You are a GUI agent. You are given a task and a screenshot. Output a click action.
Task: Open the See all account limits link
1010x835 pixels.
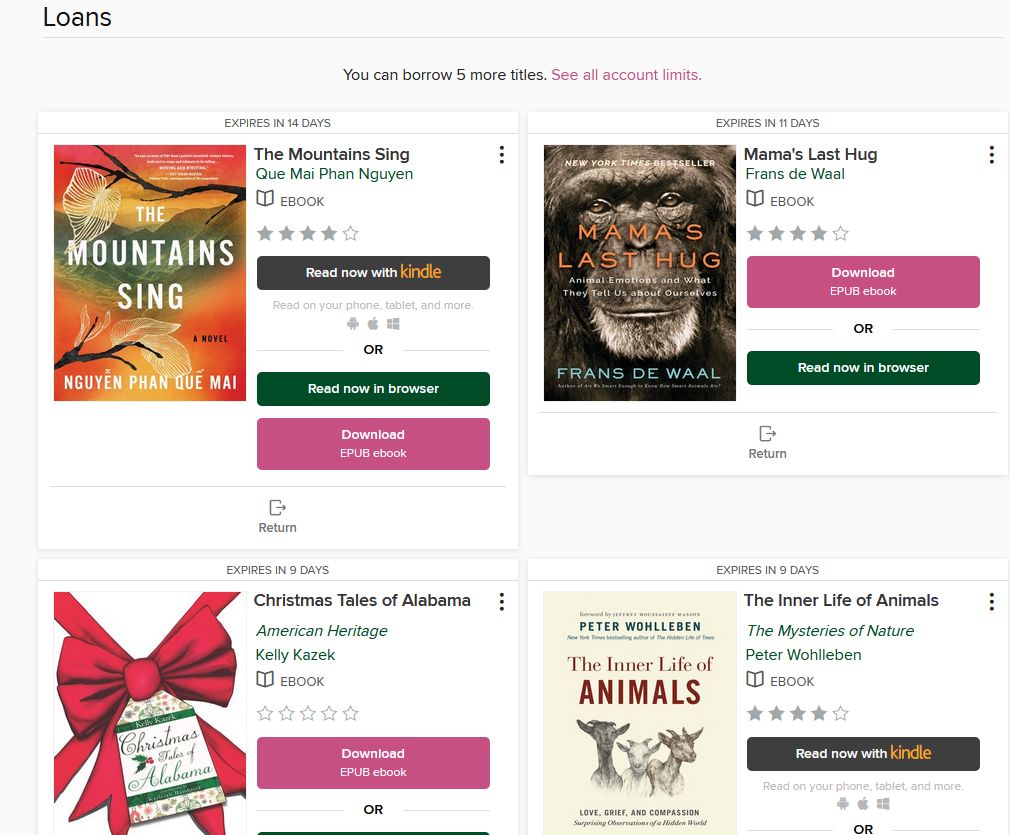coord(626,75)
